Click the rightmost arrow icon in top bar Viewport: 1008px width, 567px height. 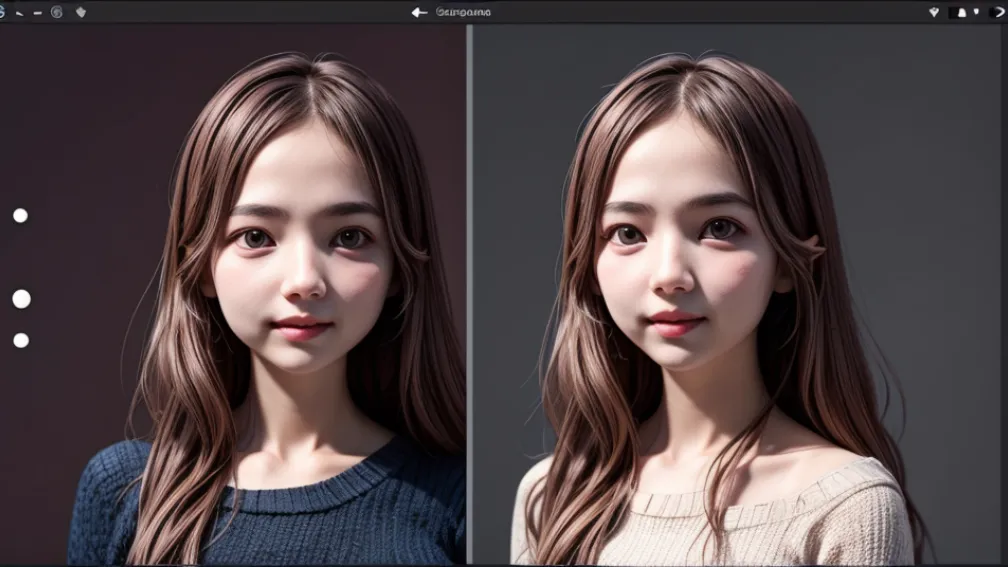(x=996, y=12)
